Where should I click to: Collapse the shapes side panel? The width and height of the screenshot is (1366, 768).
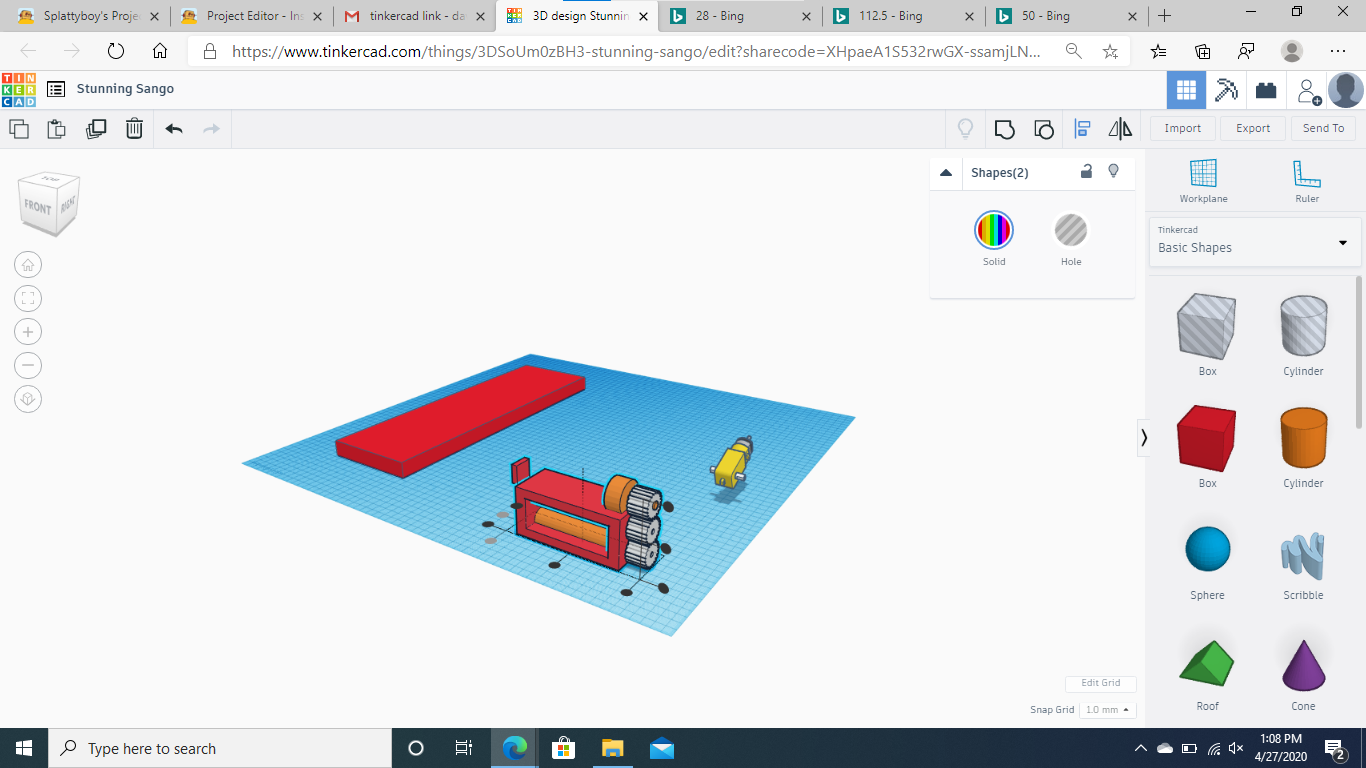1144,437
